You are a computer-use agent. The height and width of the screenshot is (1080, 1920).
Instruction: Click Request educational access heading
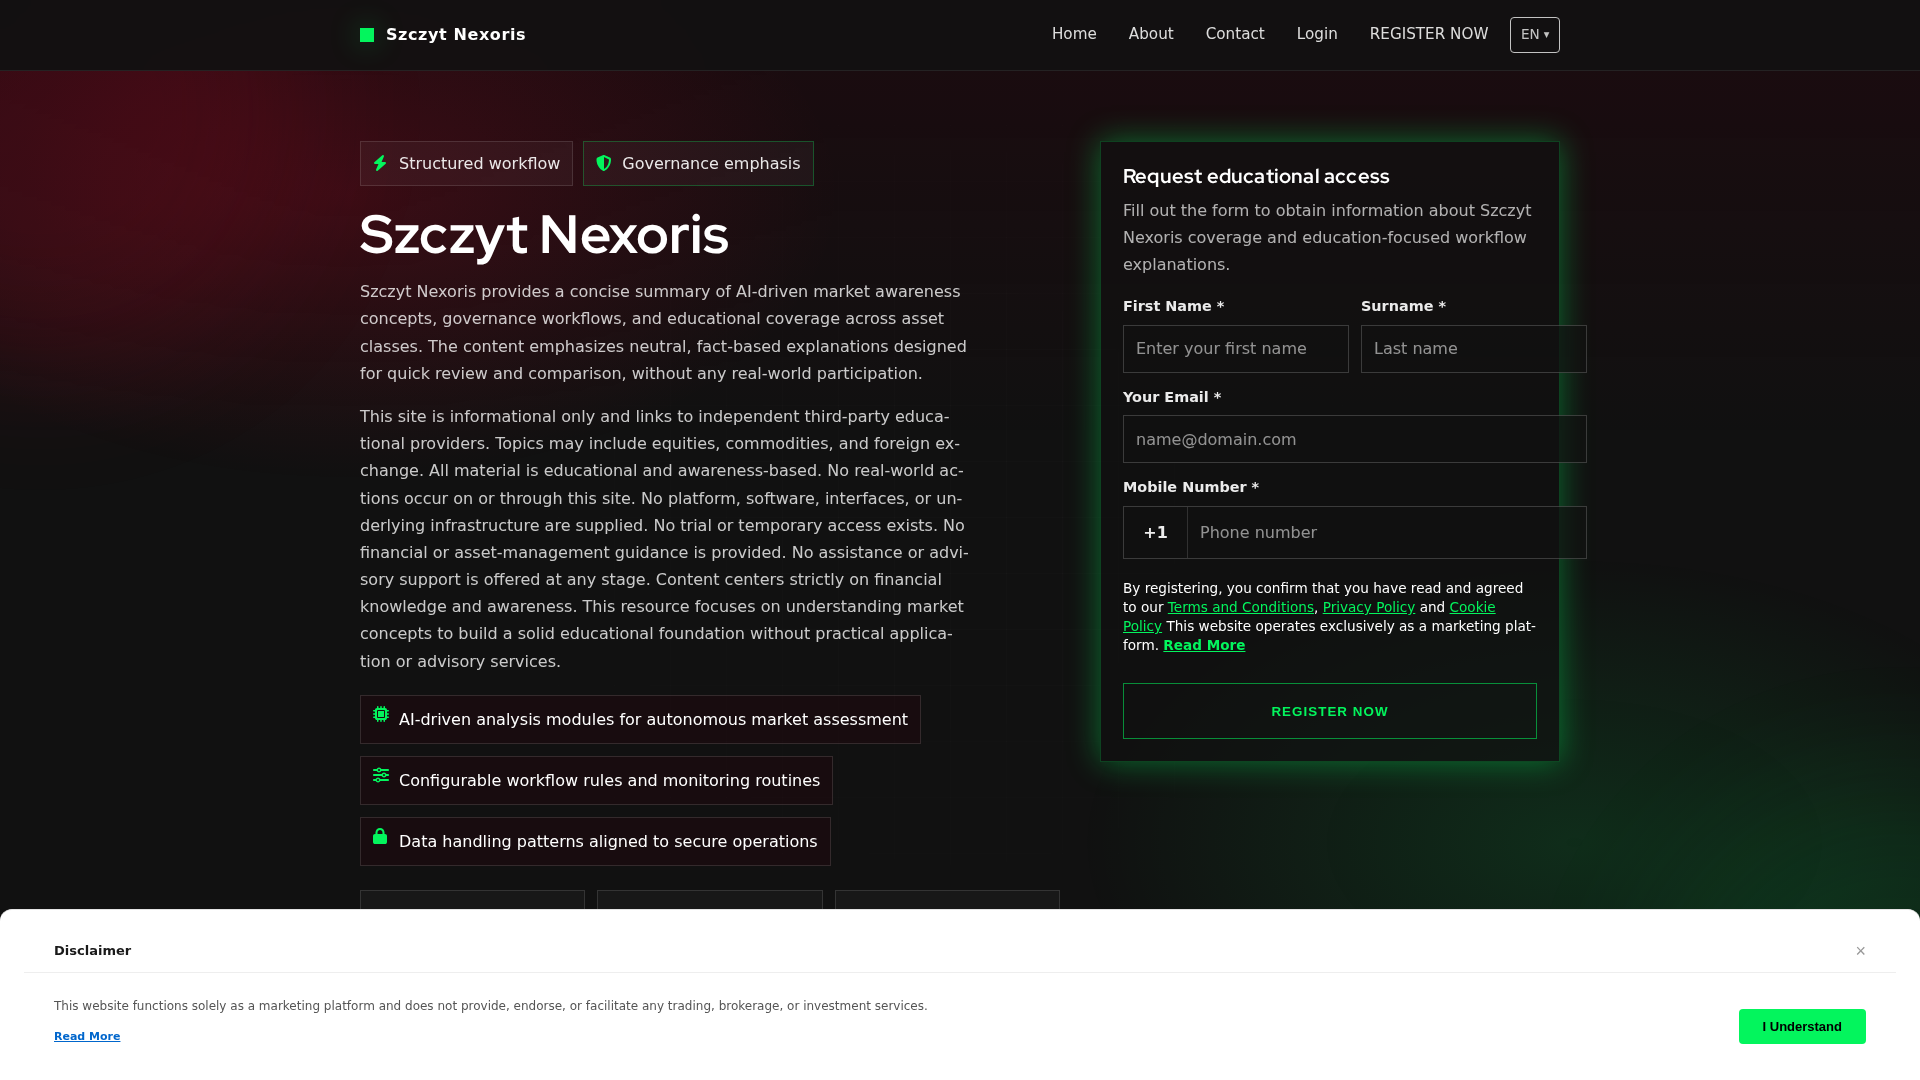(x=1256, y=176)
